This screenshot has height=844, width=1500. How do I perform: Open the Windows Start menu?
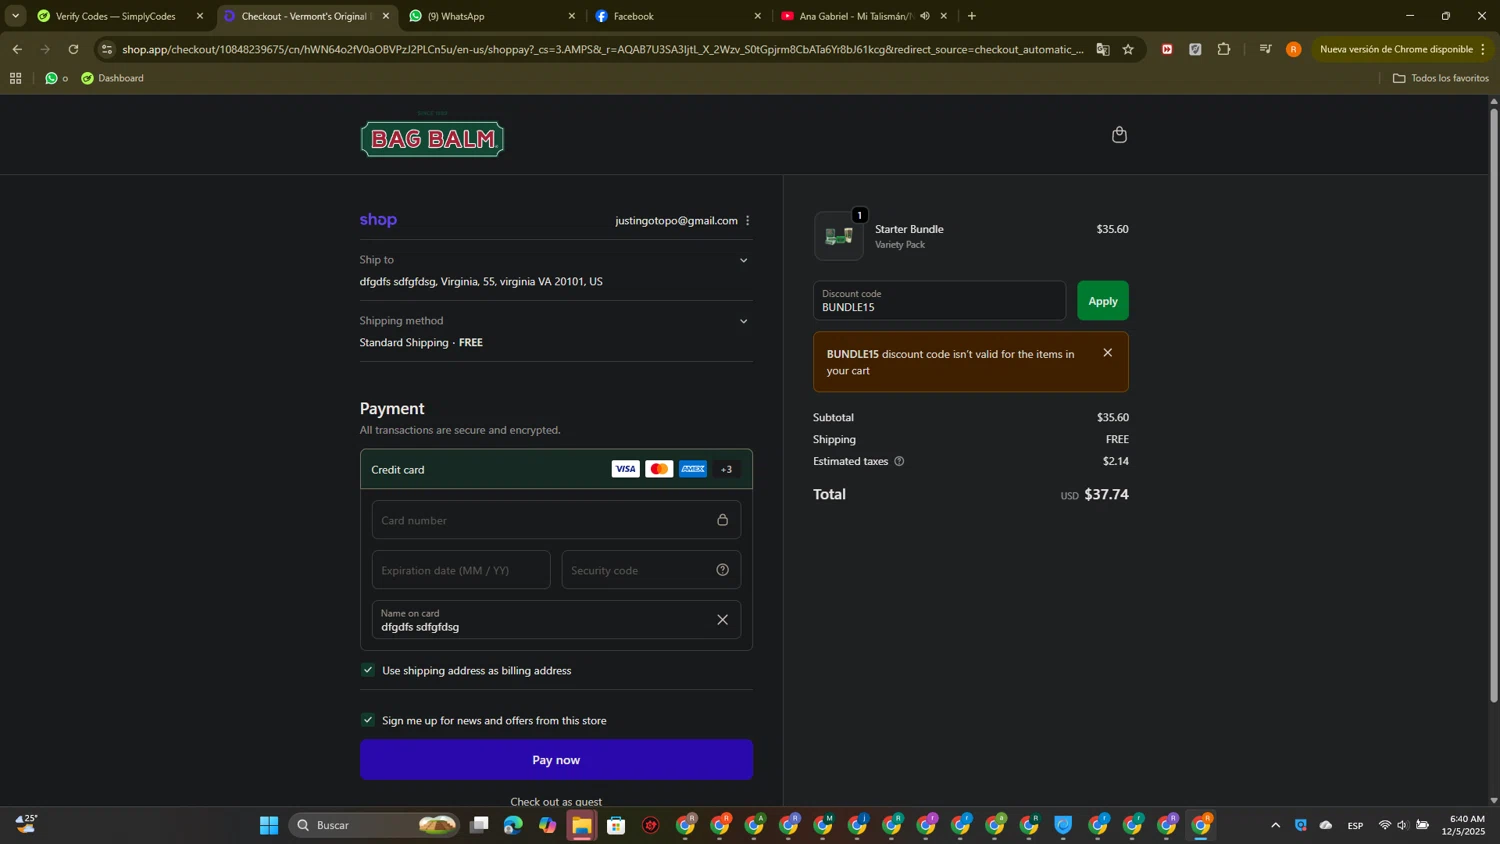point(269,825)
